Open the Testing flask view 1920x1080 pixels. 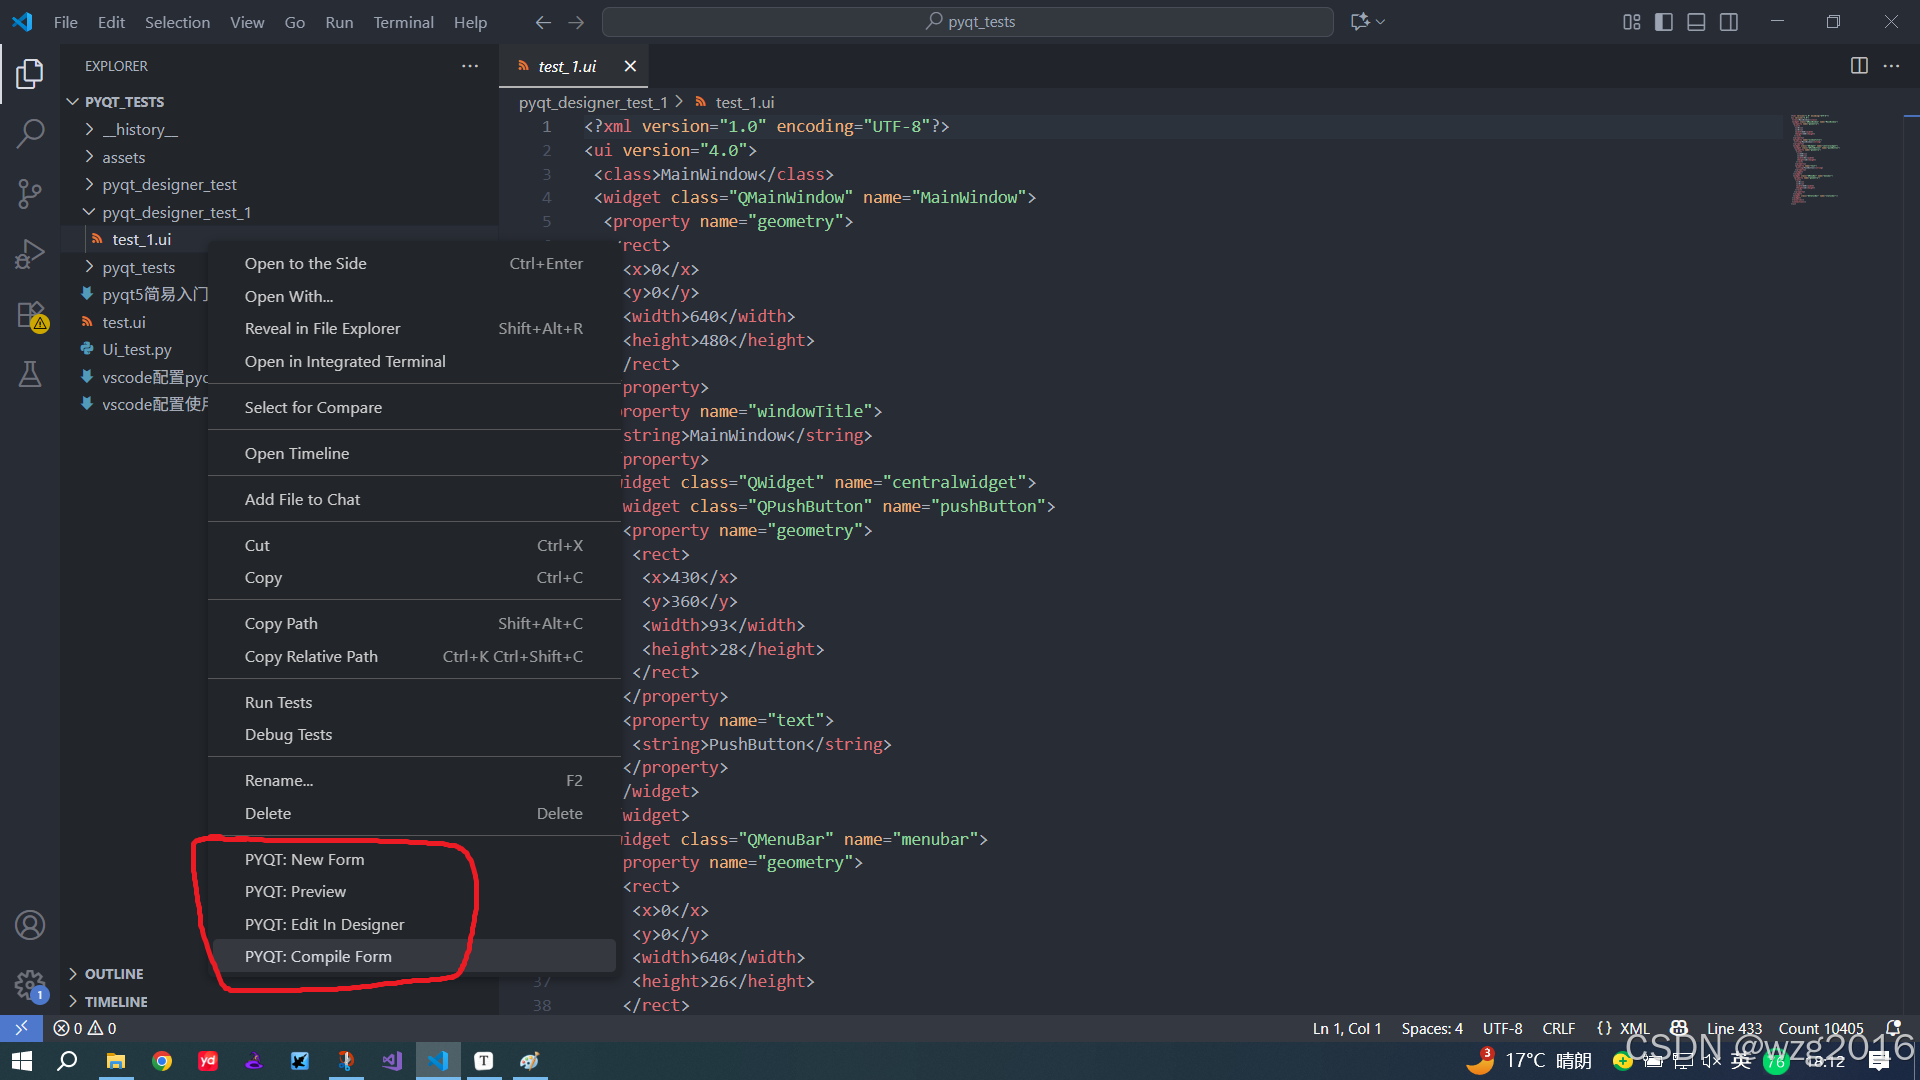(30, 375)
